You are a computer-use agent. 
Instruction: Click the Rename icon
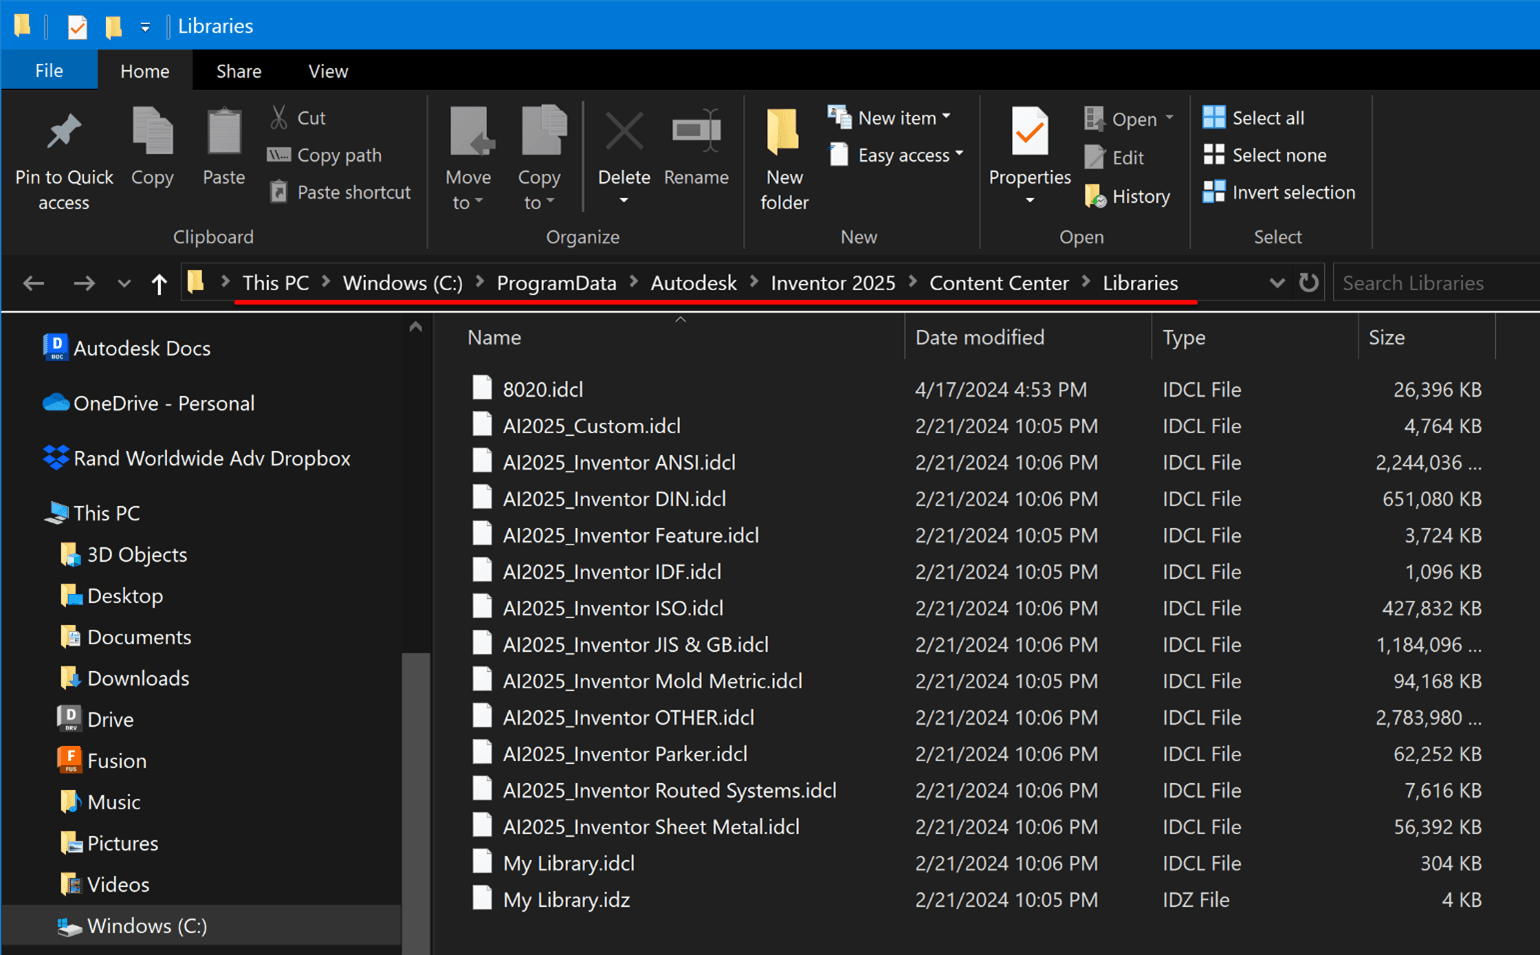pos(696,131)
